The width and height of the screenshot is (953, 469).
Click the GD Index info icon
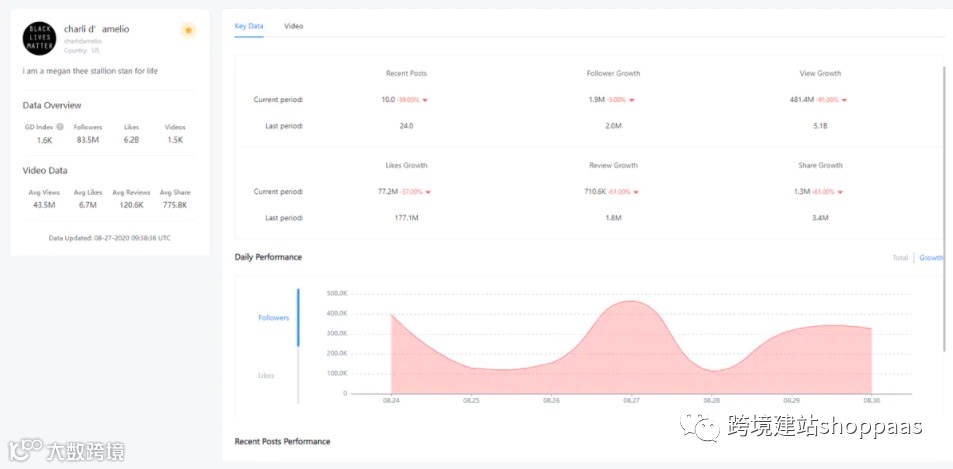[60, 127]
